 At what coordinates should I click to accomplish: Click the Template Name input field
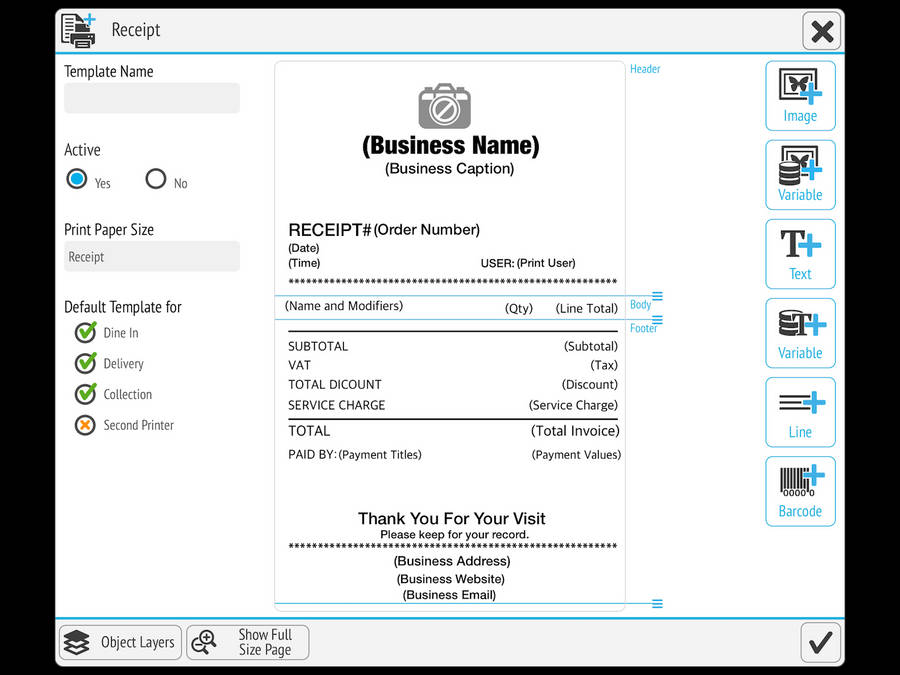tap(151, 98)
